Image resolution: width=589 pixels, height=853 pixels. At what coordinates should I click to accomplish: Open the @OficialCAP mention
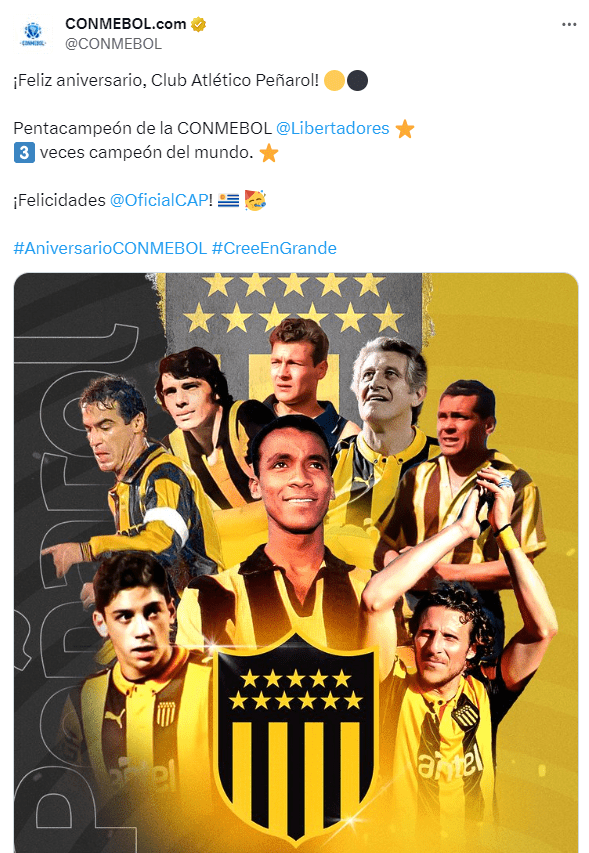click(159, 200)
